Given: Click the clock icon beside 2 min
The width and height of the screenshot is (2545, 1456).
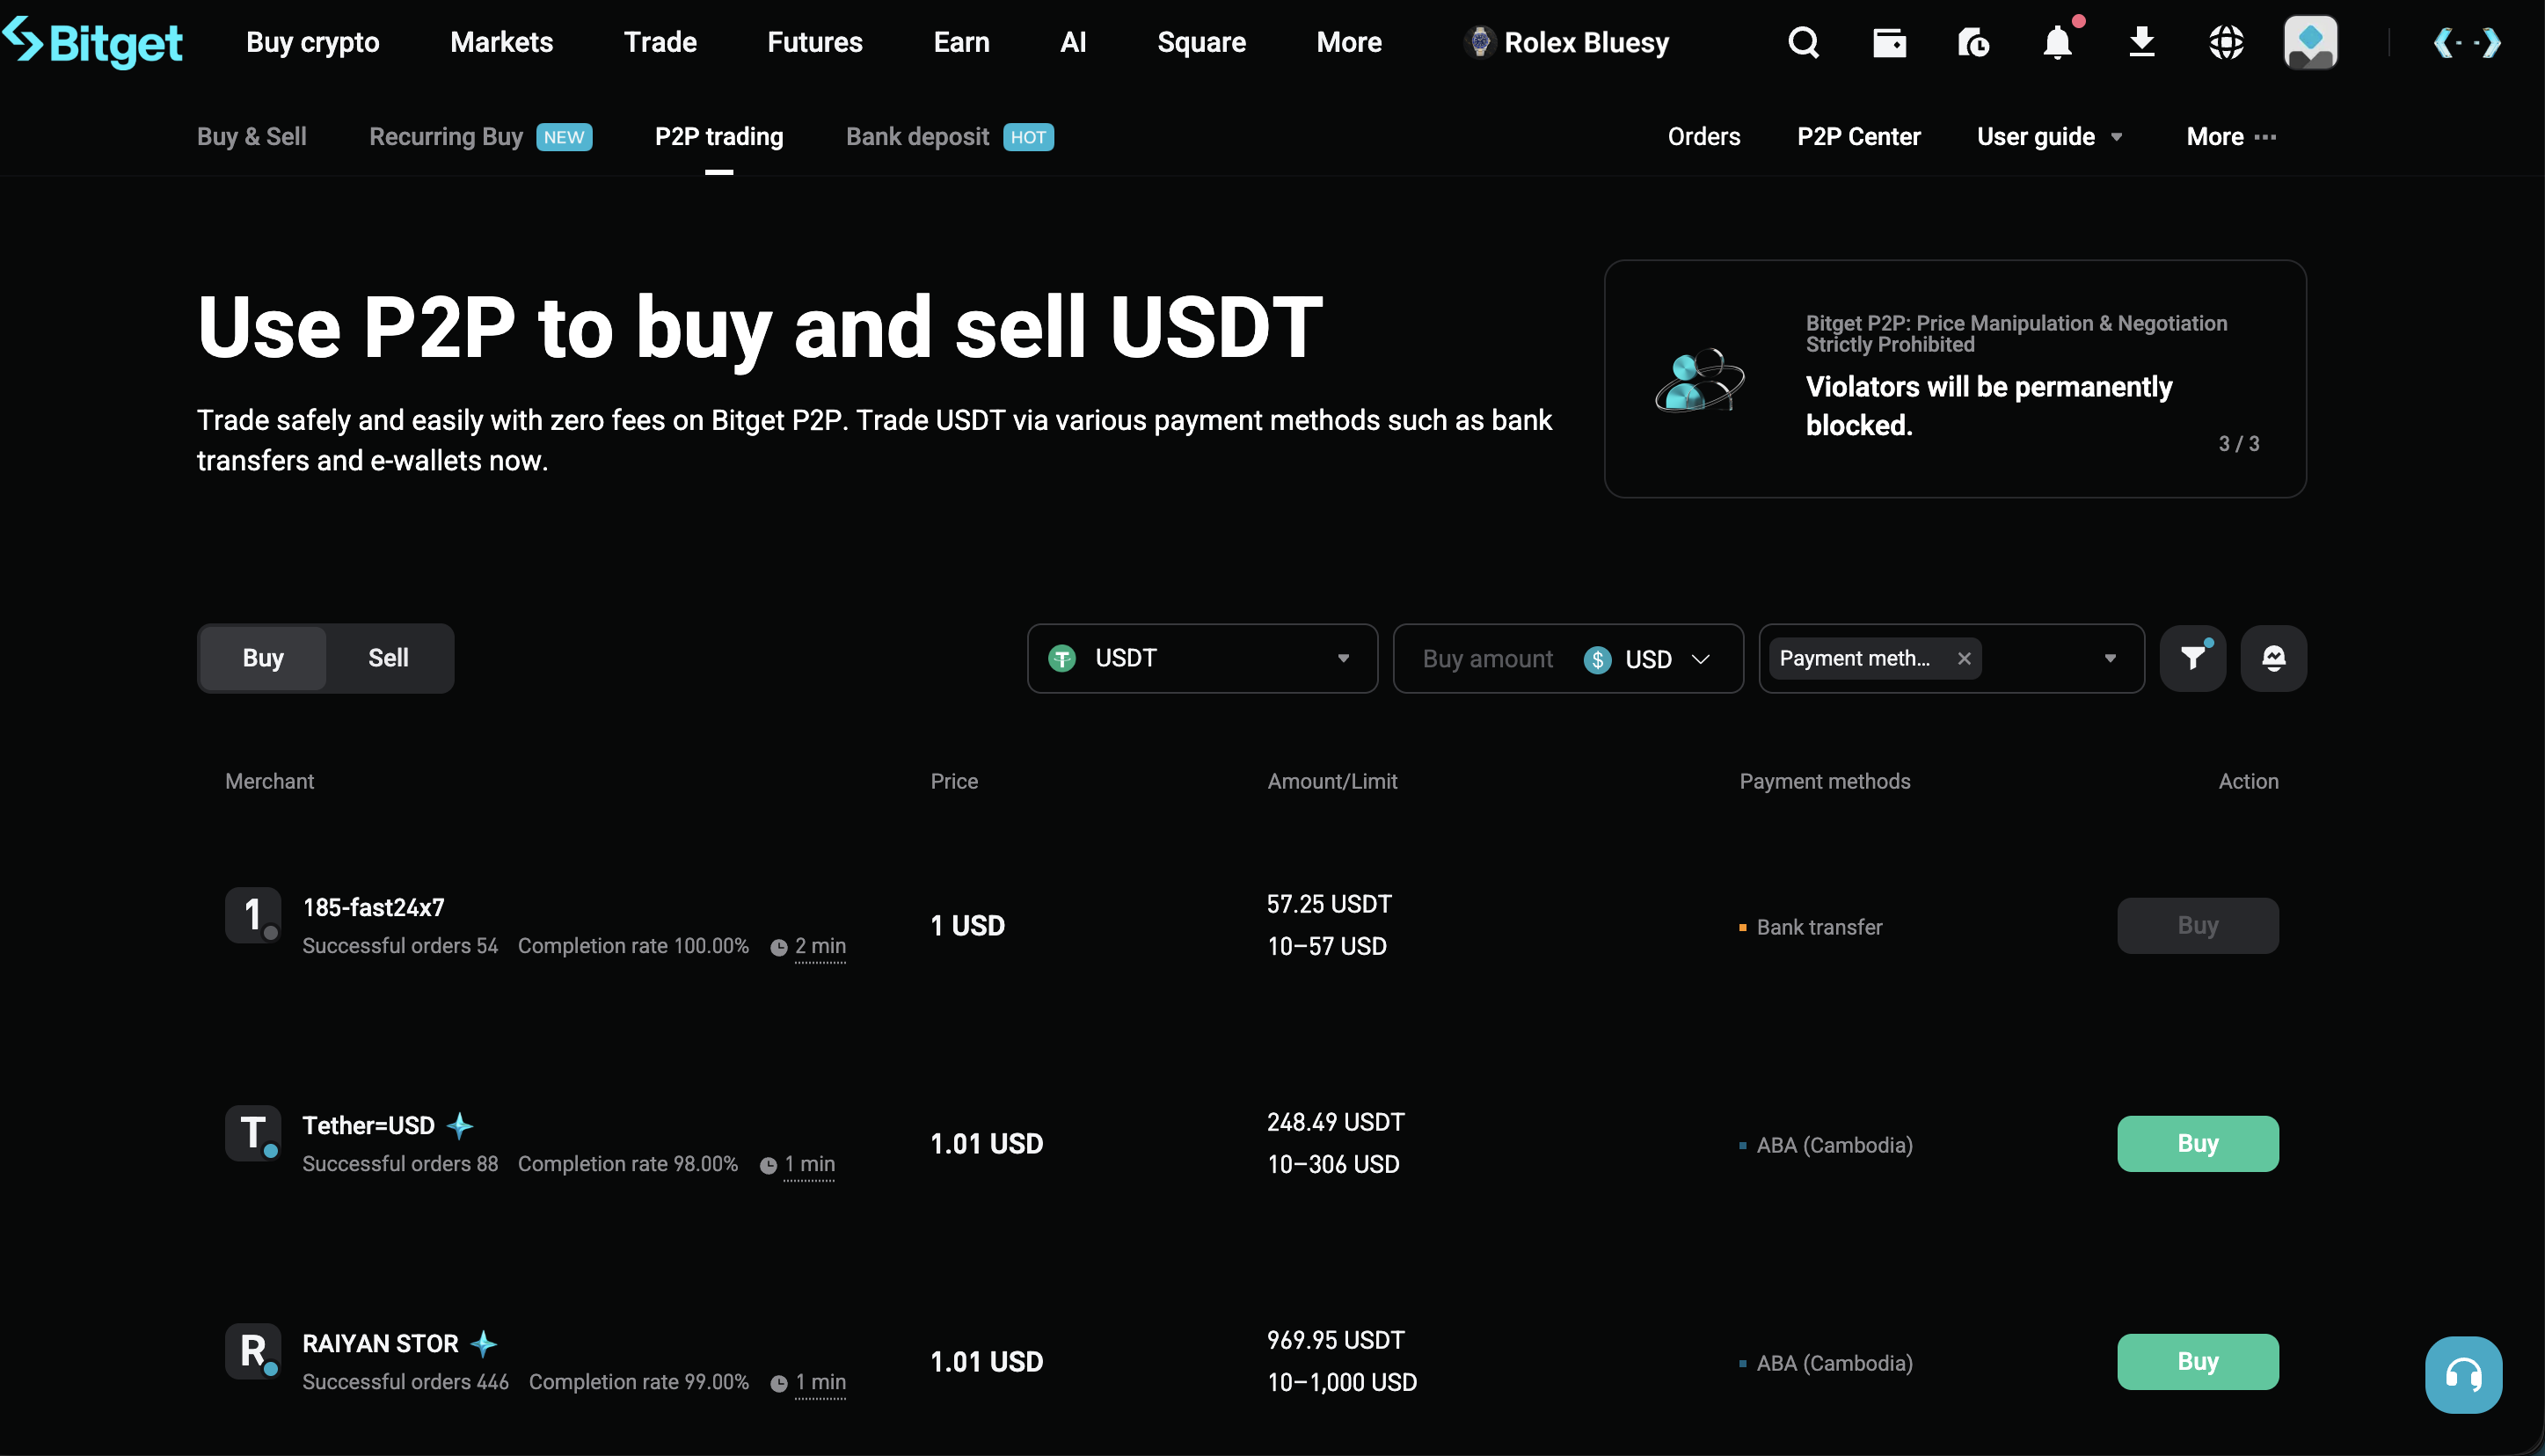Looking at the screenshot, I should [779, 947].
